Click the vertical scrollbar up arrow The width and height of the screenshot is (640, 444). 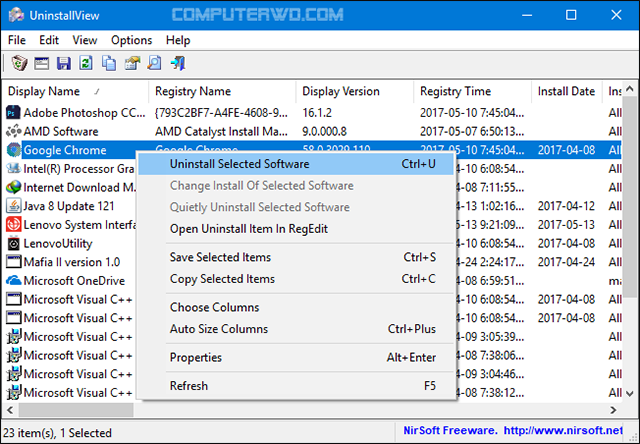(x=629, y=89)
